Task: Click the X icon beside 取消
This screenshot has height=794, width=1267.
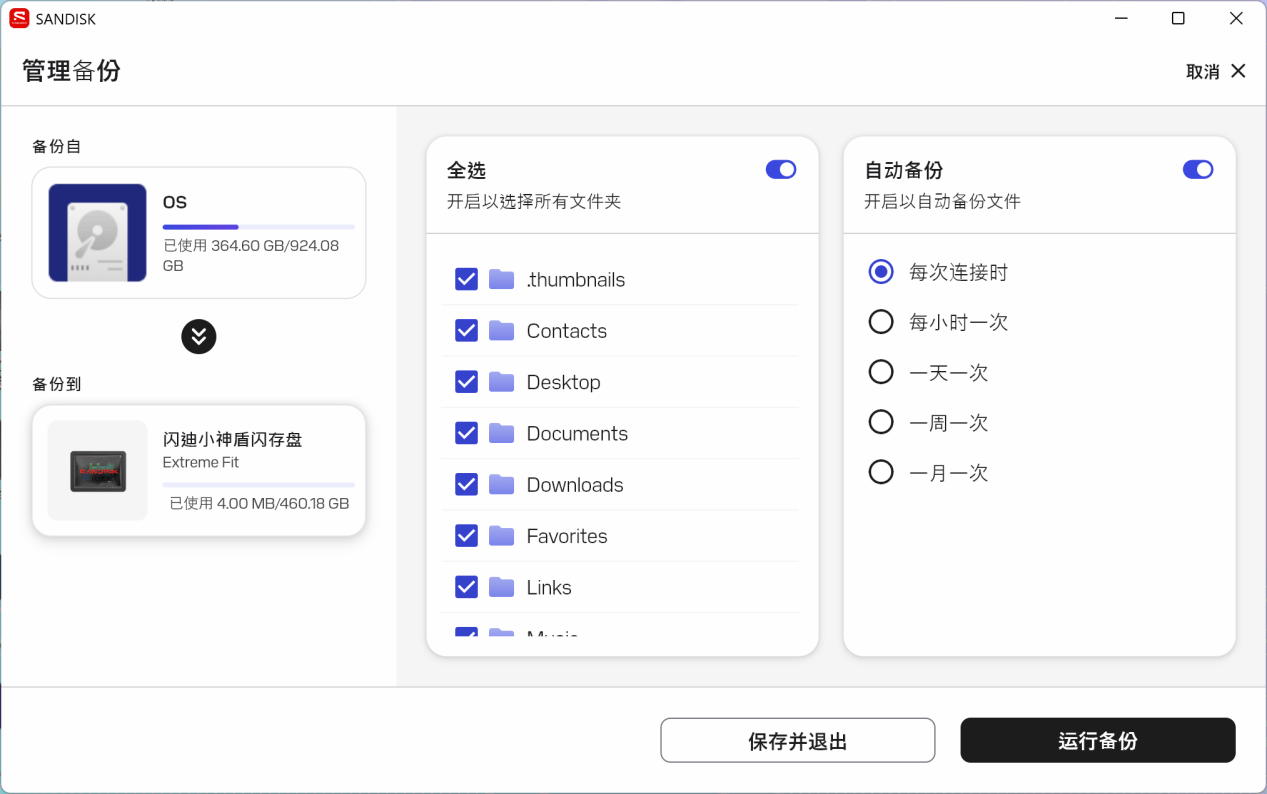Action: (1238, 71)
